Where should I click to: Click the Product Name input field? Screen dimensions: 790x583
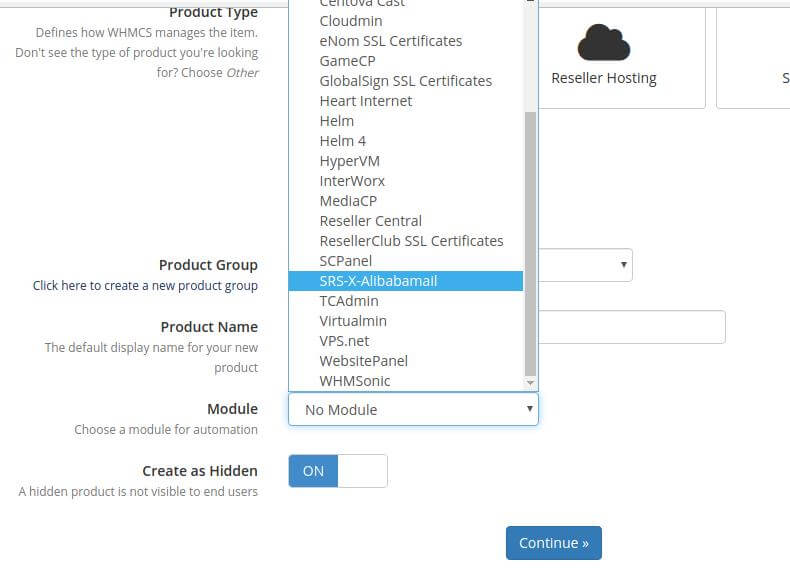click(632, 327)
